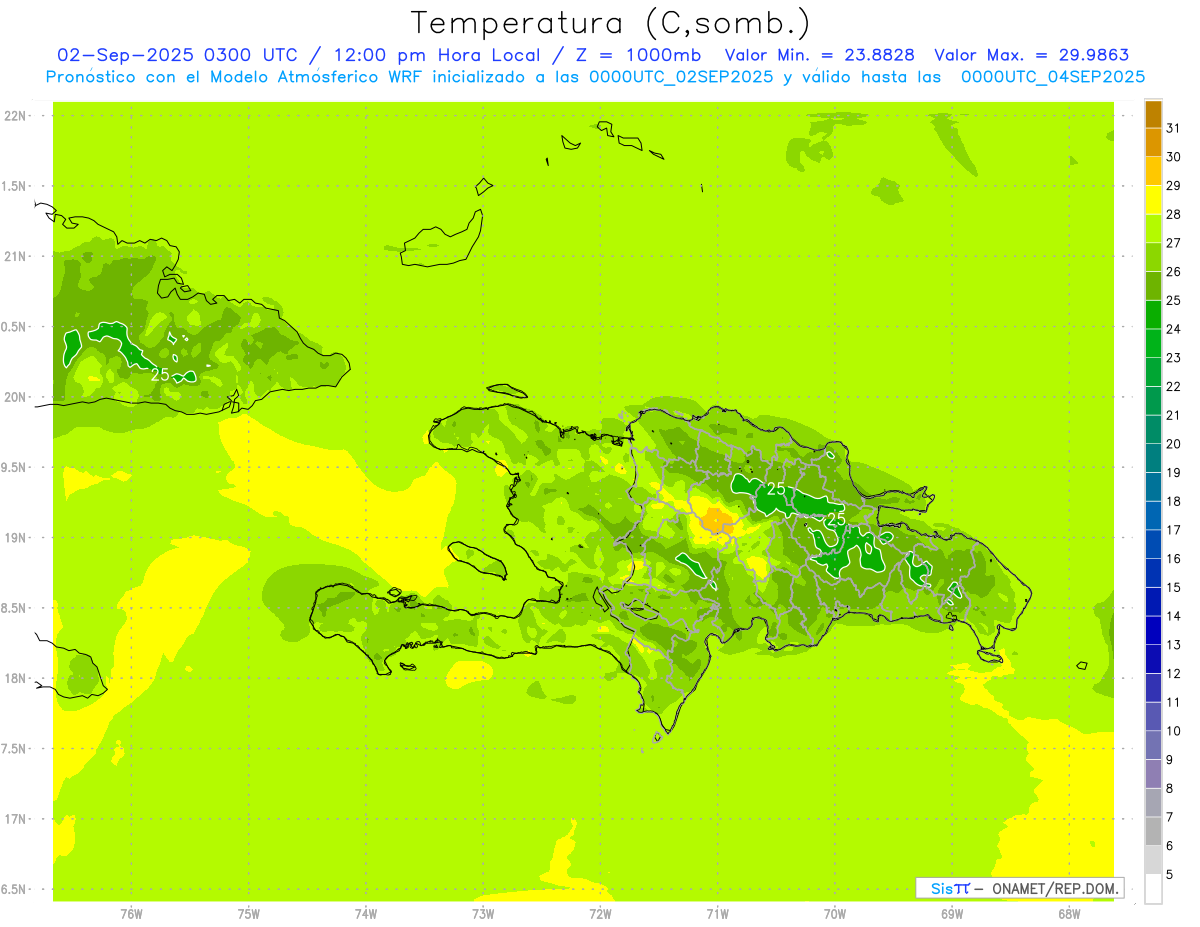Click the '76W' longitude axis label
Image resolution: width=1200 pixels, height=927 pixels.
tap(131, 913)
